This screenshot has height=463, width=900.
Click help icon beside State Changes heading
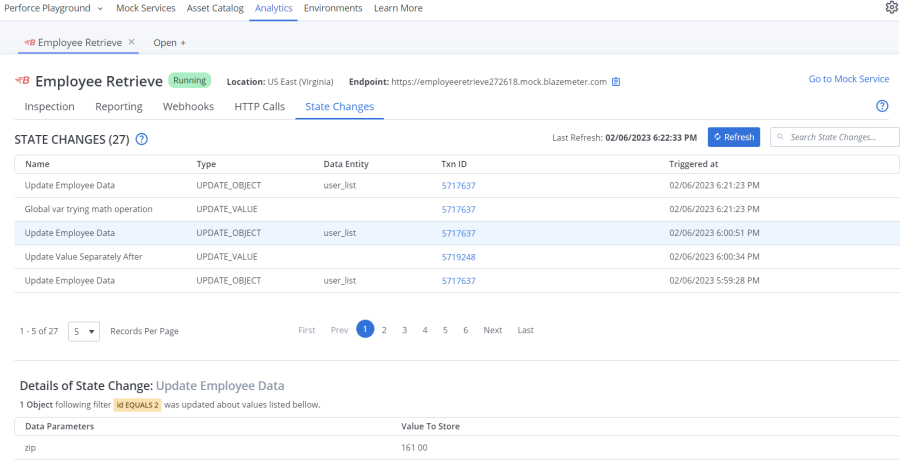(x=142, y=139)
